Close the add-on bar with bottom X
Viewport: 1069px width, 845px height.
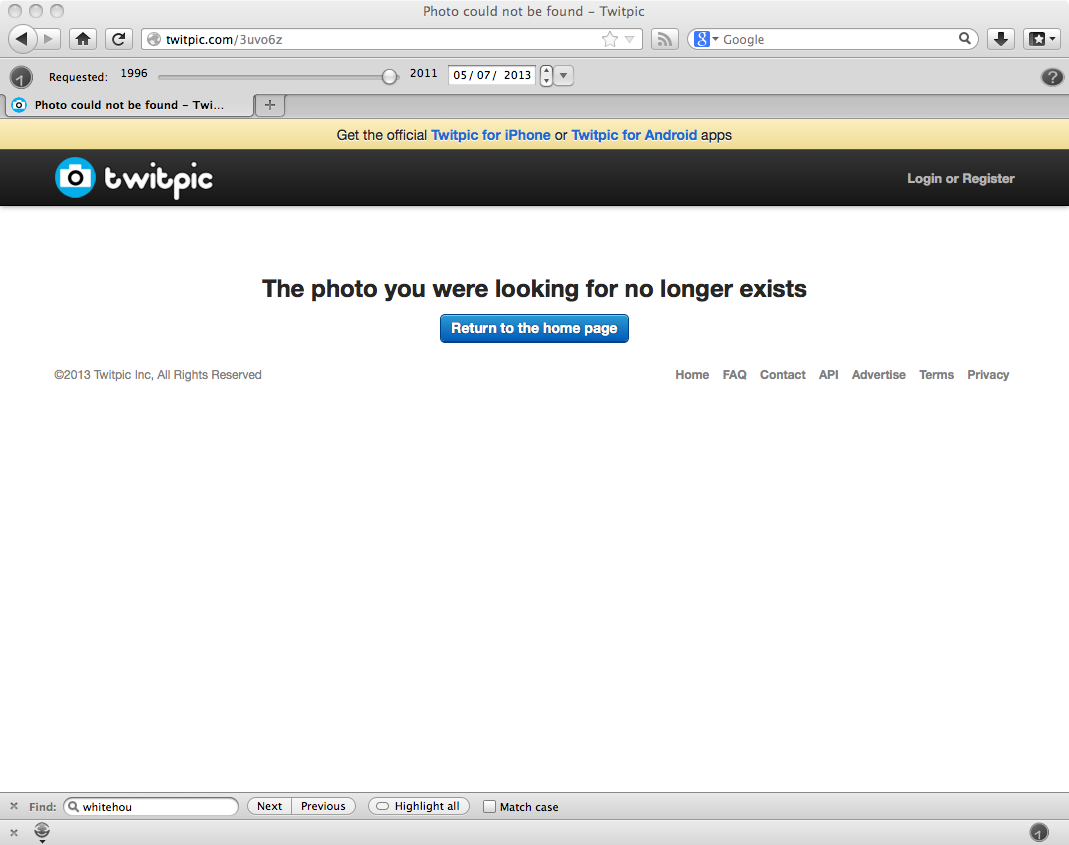(x=14, y=833)
